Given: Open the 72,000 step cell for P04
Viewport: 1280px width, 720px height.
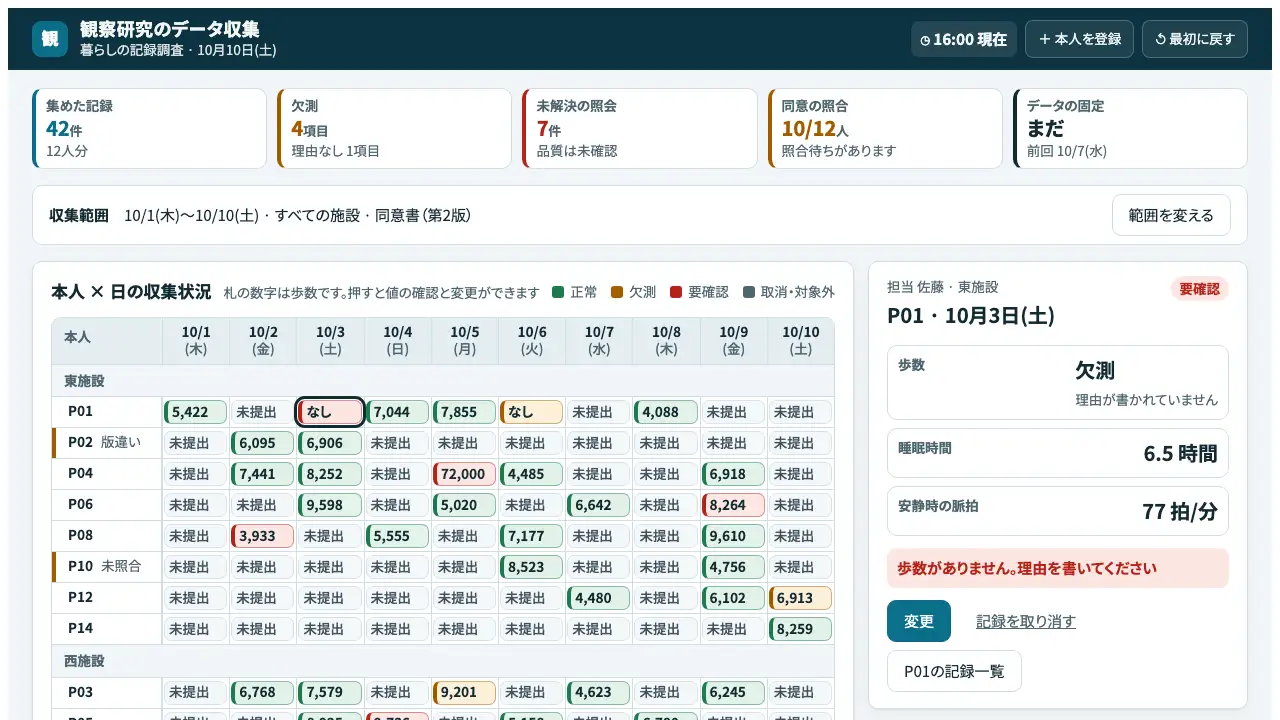Looking at the screenshot, I should [464, 474].
